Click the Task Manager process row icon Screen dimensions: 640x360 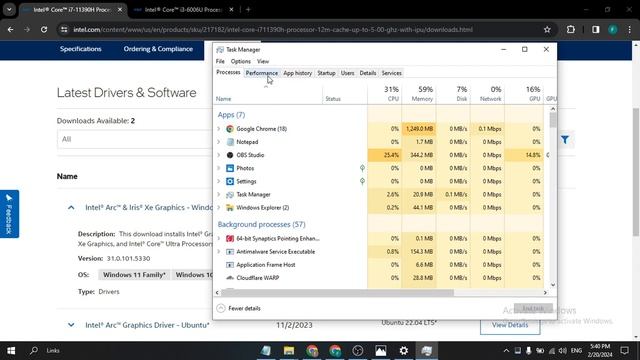pyautogui.click(x=230, y=195)
